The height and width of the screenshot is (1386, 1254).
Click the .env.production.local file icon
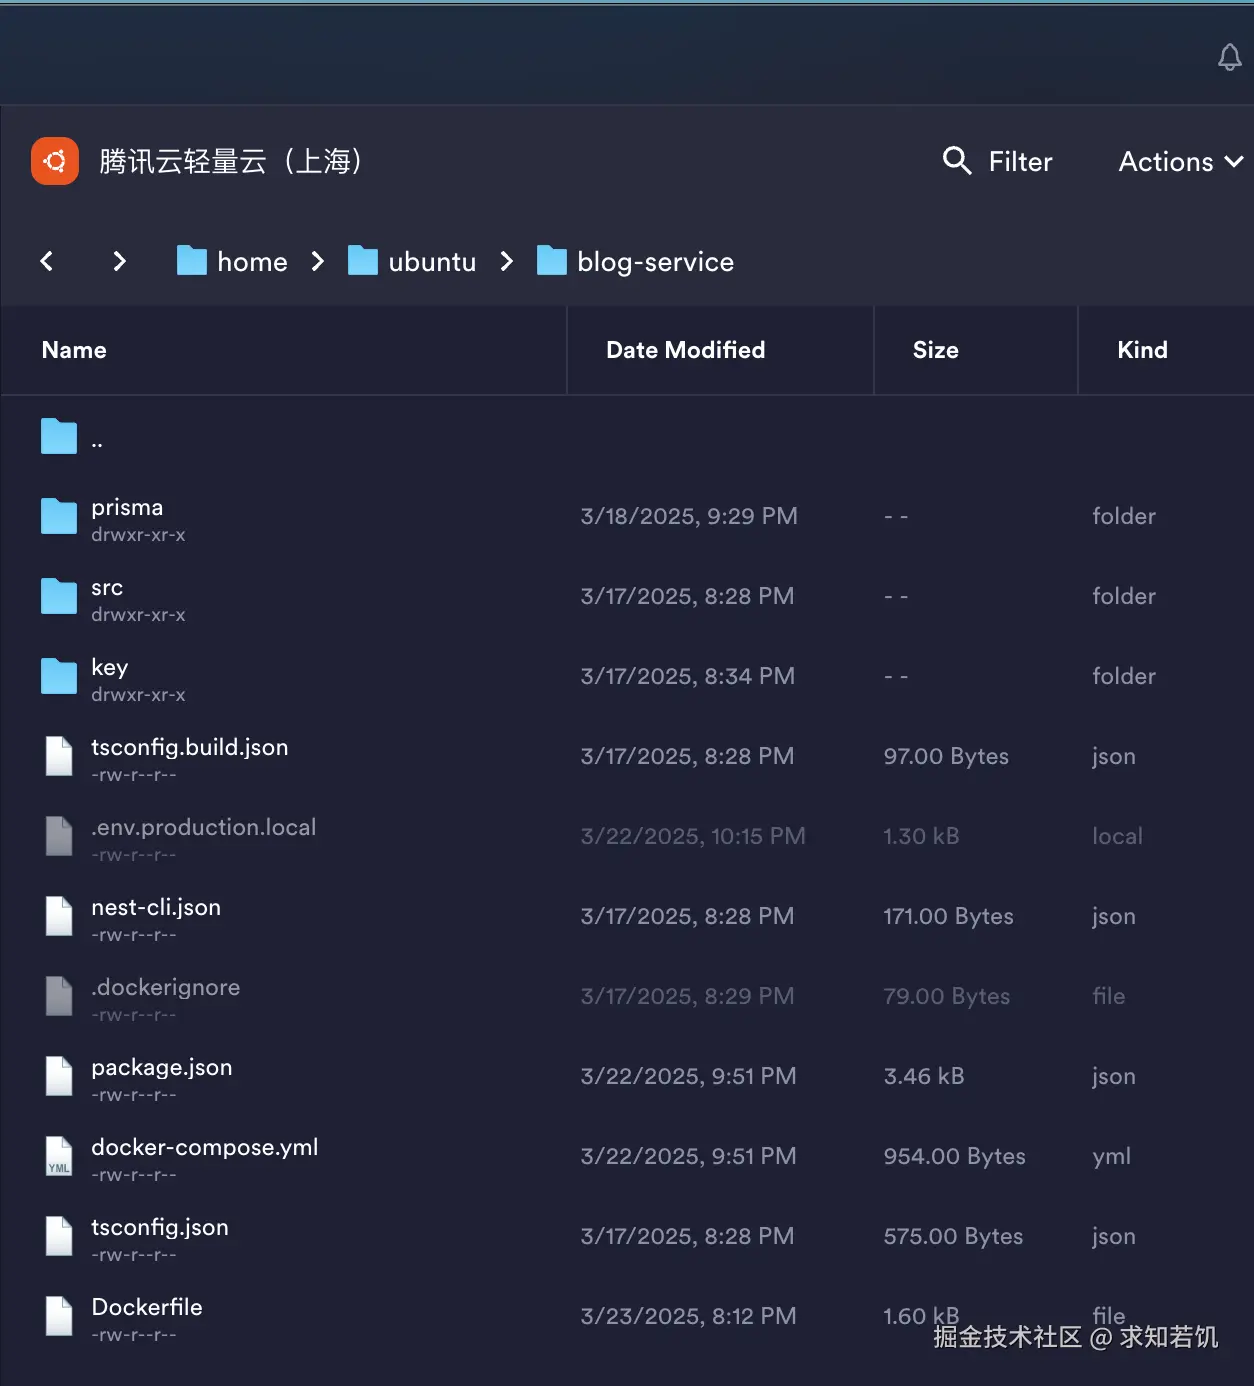tap(59, 836)
